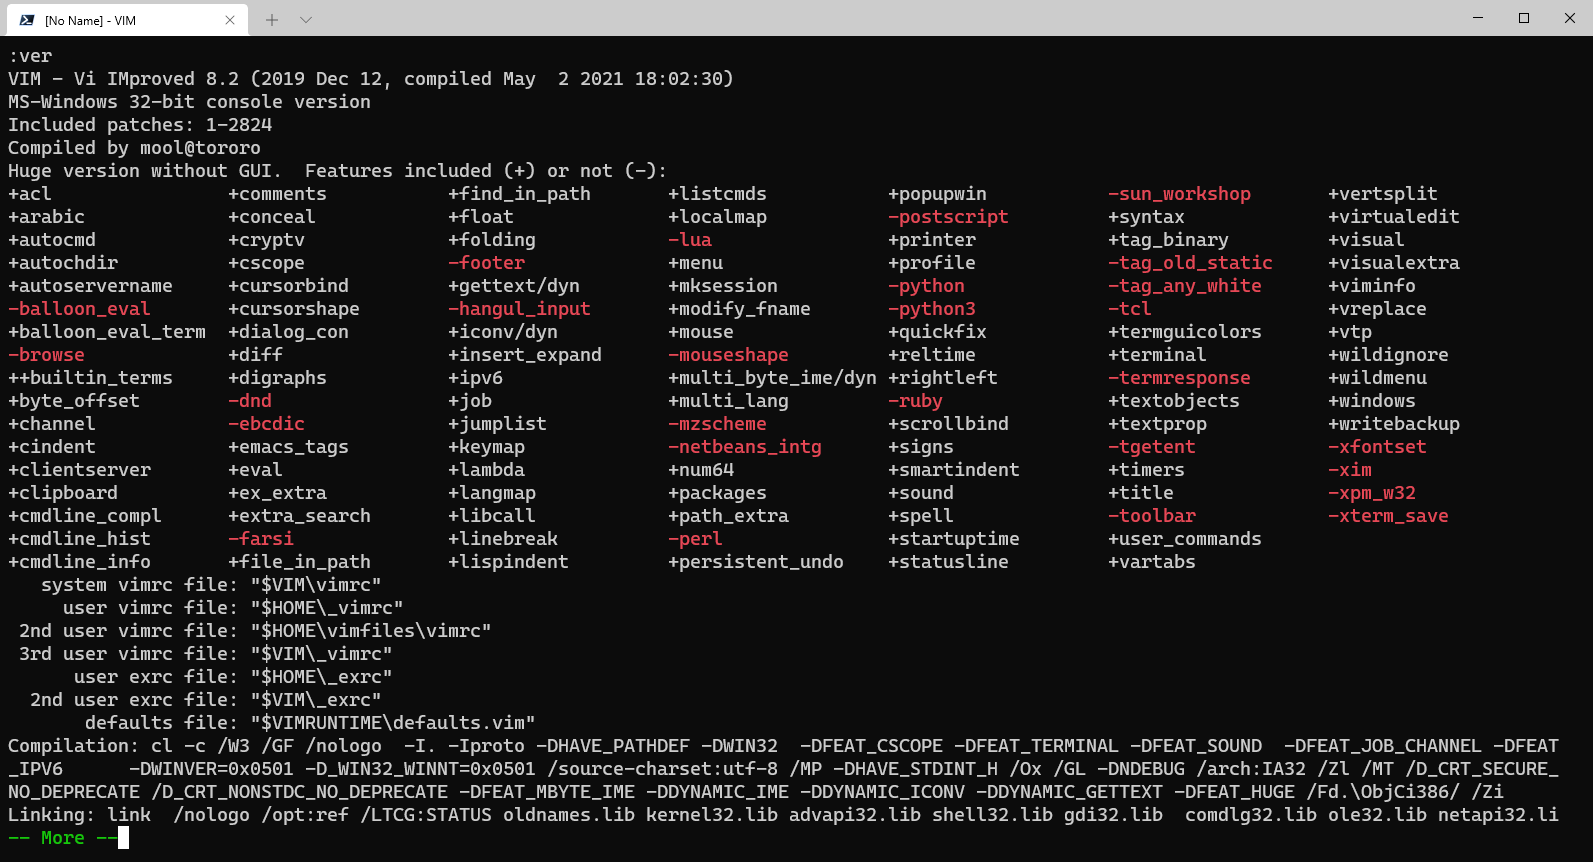Click the '-mouseshape' feature text

pos(728,355)
